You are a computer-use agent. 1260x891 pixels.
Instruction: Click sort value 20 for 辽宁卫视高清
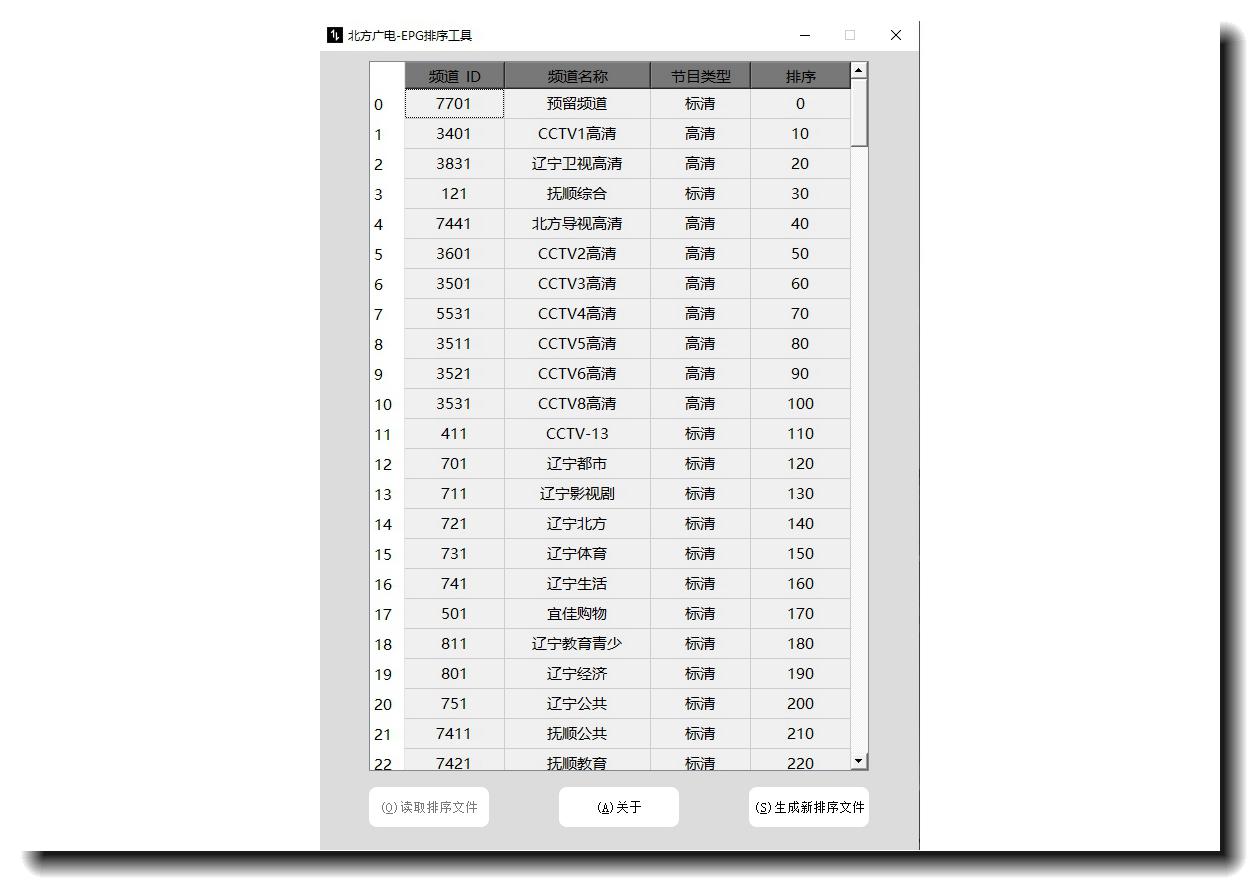[800, 164]
